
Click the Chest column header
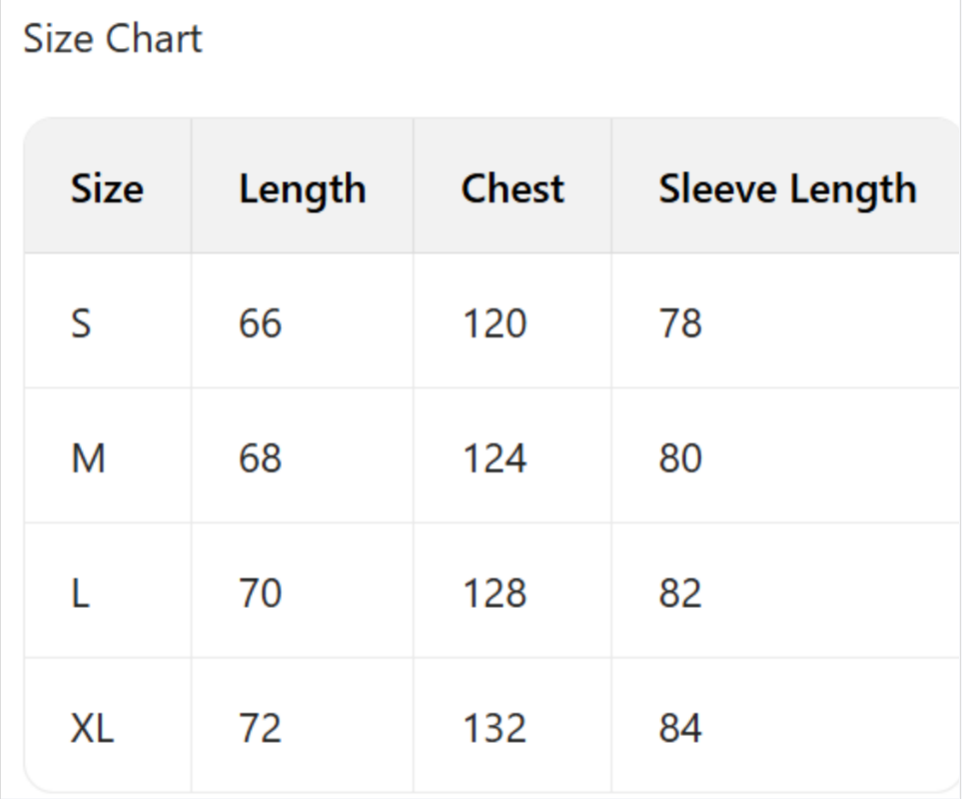[x=512, y=189]
